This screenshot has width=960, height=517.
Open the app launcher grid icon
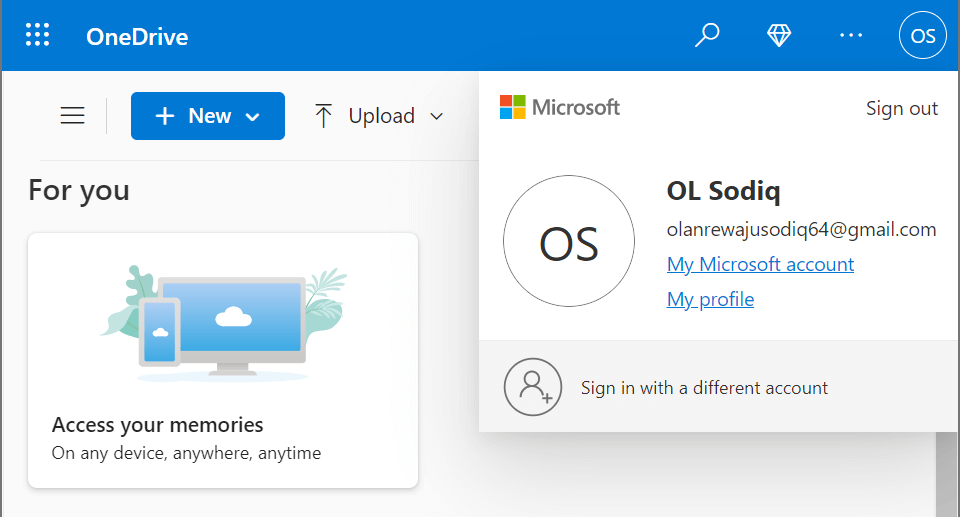[37, 36]
